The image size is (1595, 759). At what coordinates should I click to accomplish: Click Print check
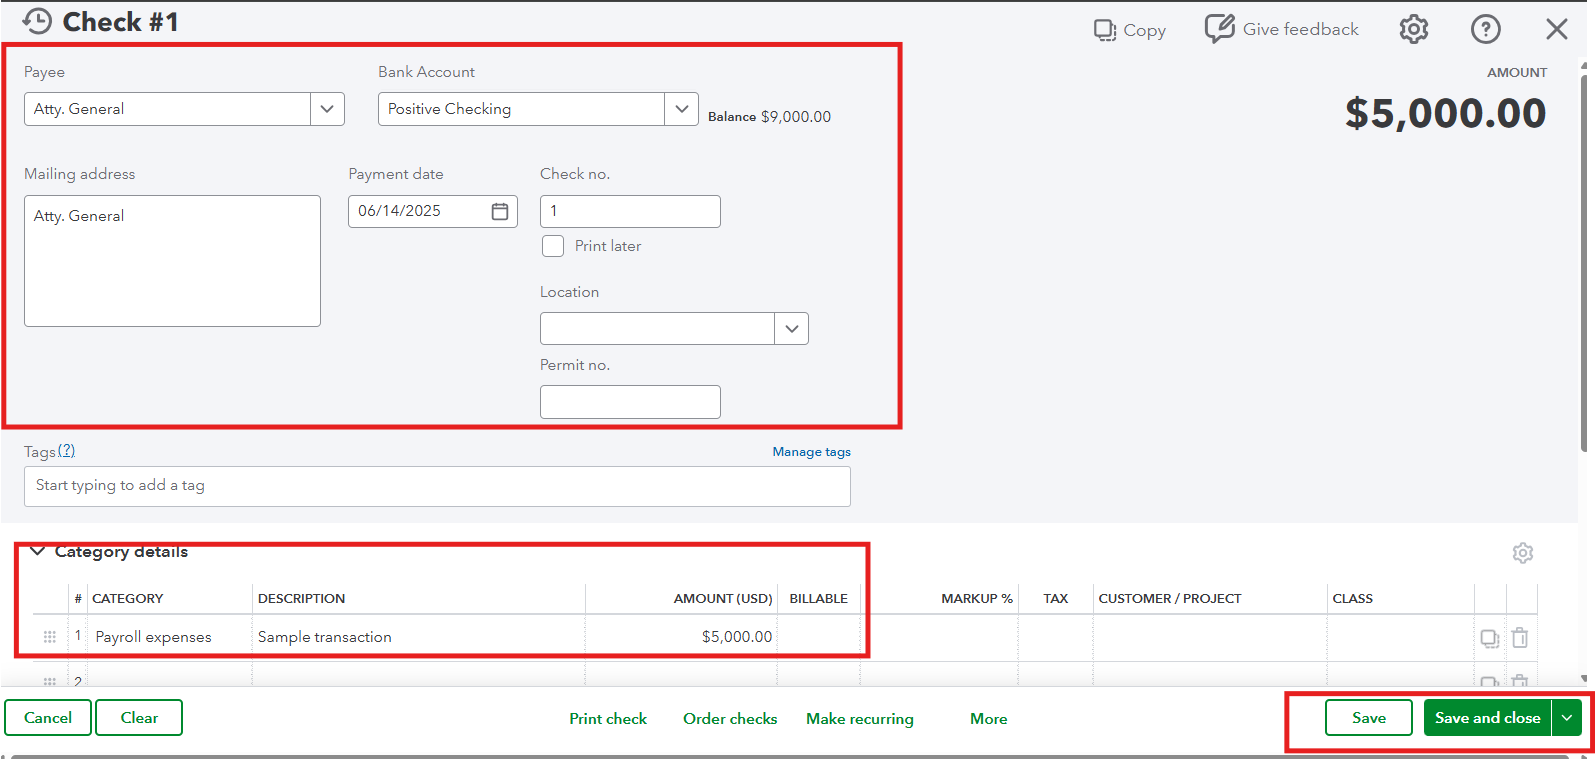(x=608, y=719)
